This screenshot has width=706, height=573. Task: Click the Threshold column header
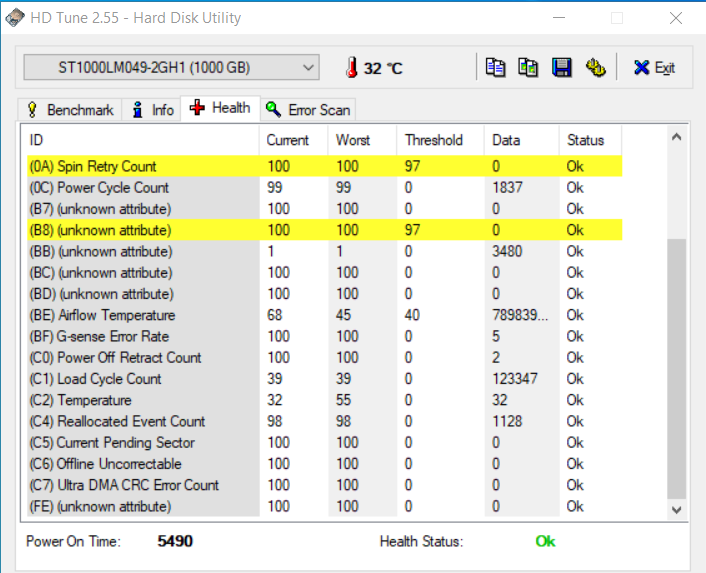(x=440, y=140)
